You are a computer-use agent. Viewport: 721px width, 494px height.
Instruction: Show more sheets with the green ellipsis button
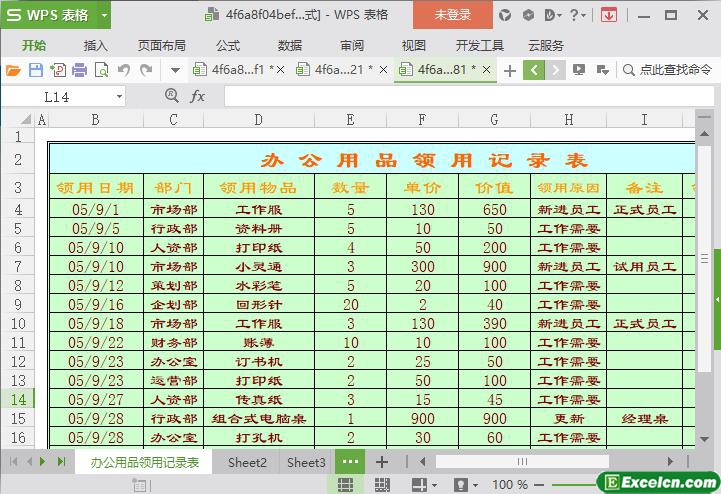(x=350, y=462)
